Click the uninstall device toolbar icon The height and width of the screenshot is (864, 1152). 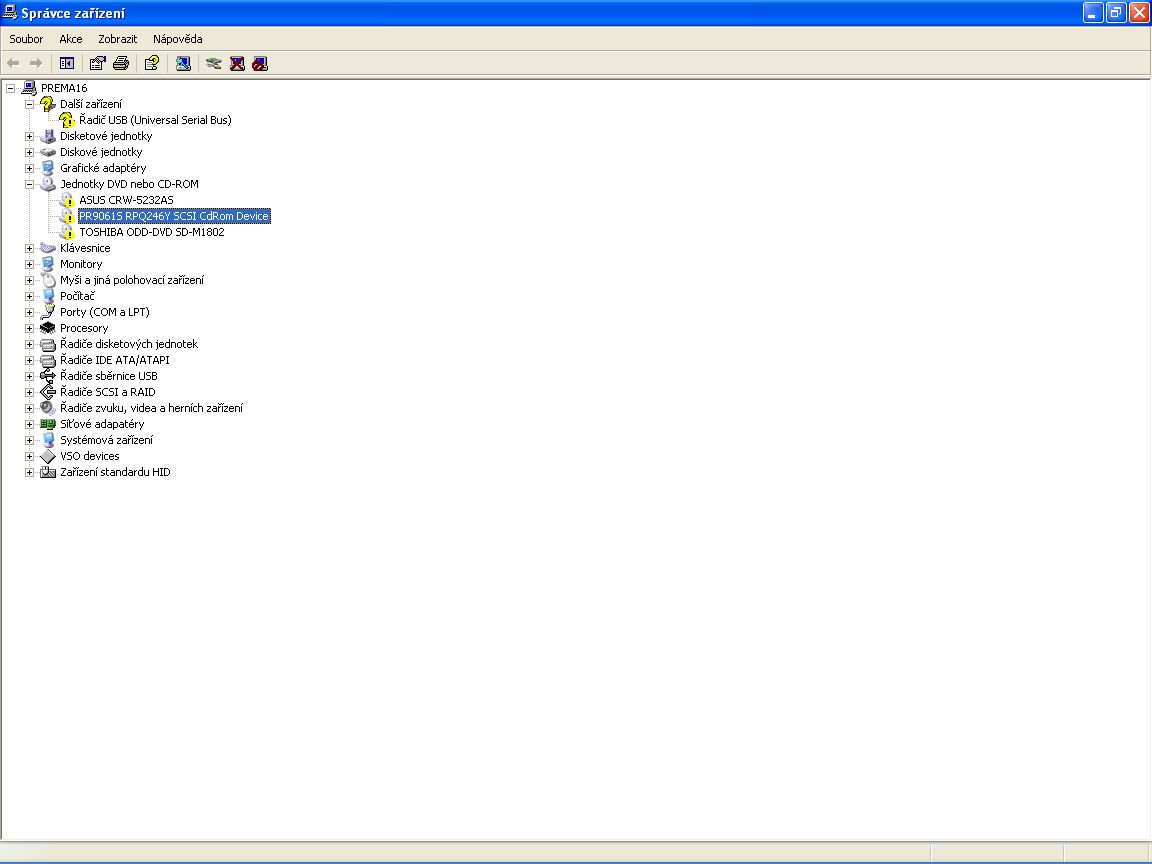pos(237,64)
